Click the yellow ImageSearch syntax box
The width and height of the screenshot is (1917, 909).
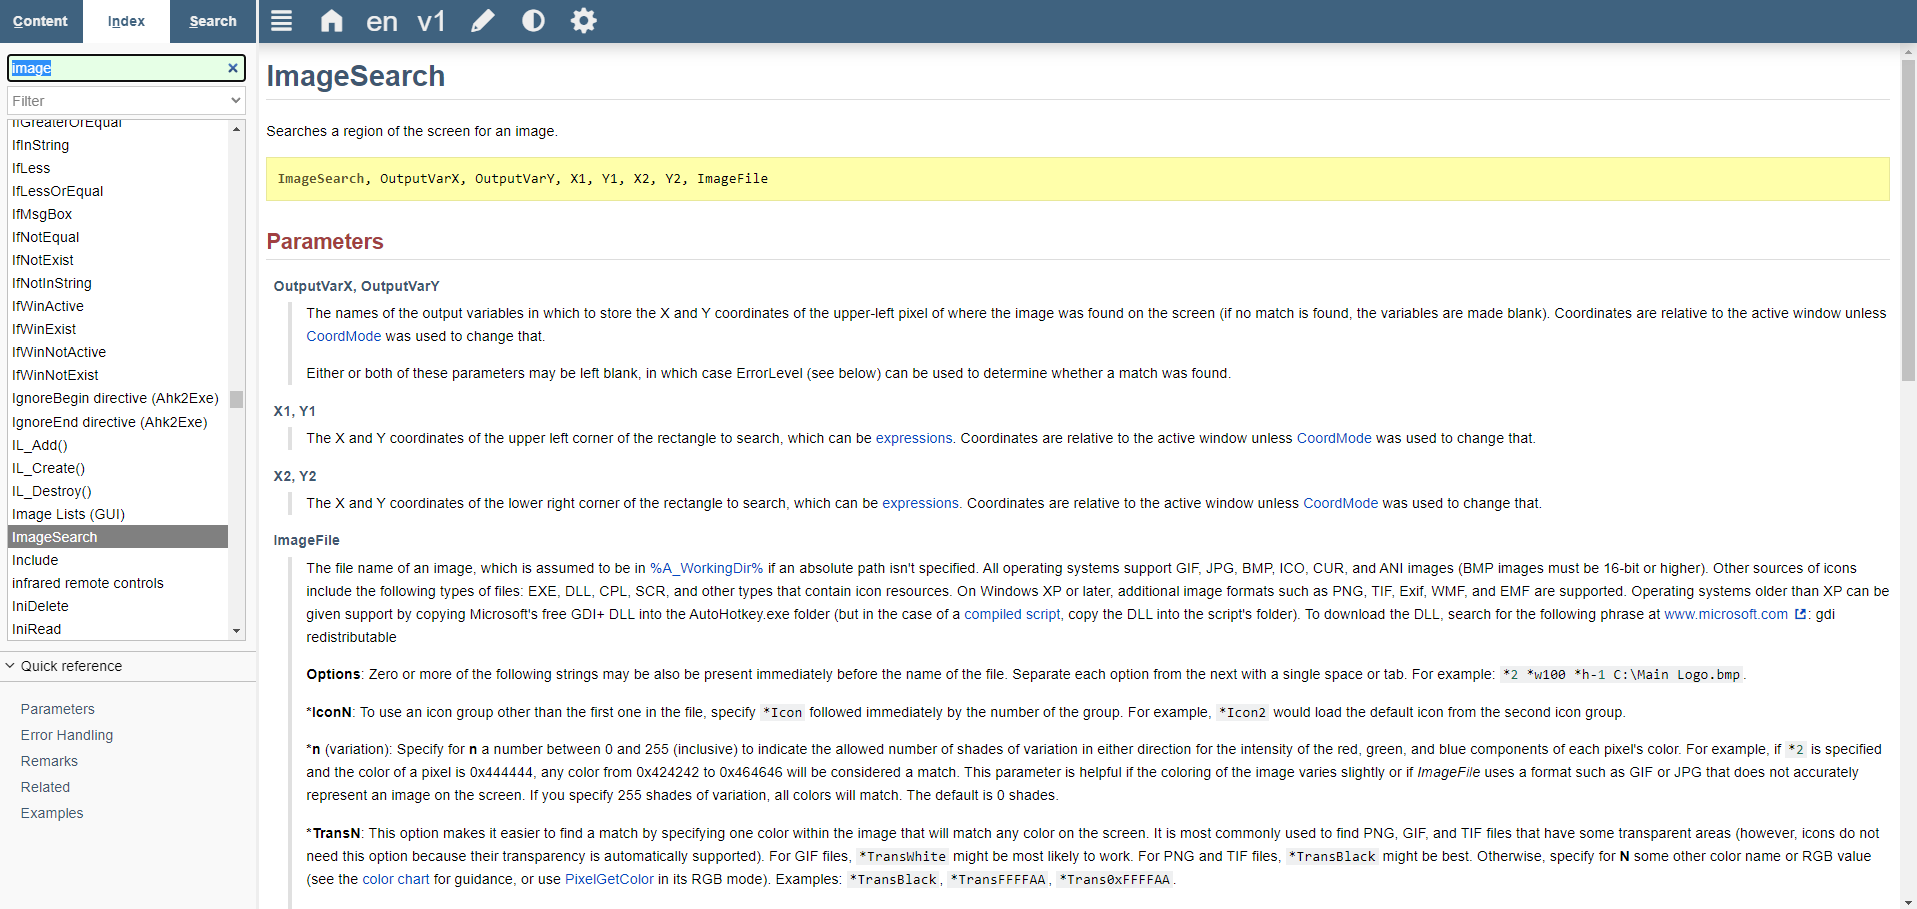(1077, 179)
